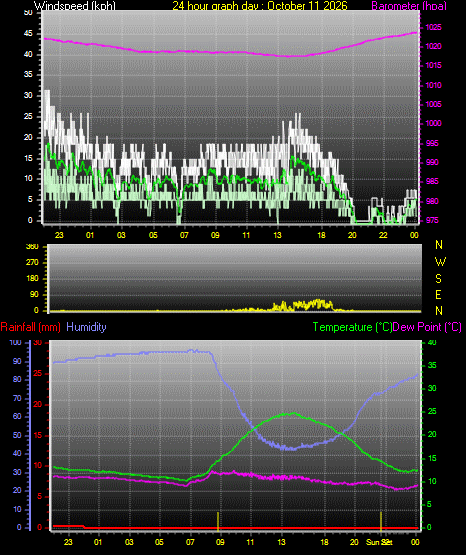Click the green 25 temperature axis value
The height and width of the screenshot is (555, 466).
(432, 412)
